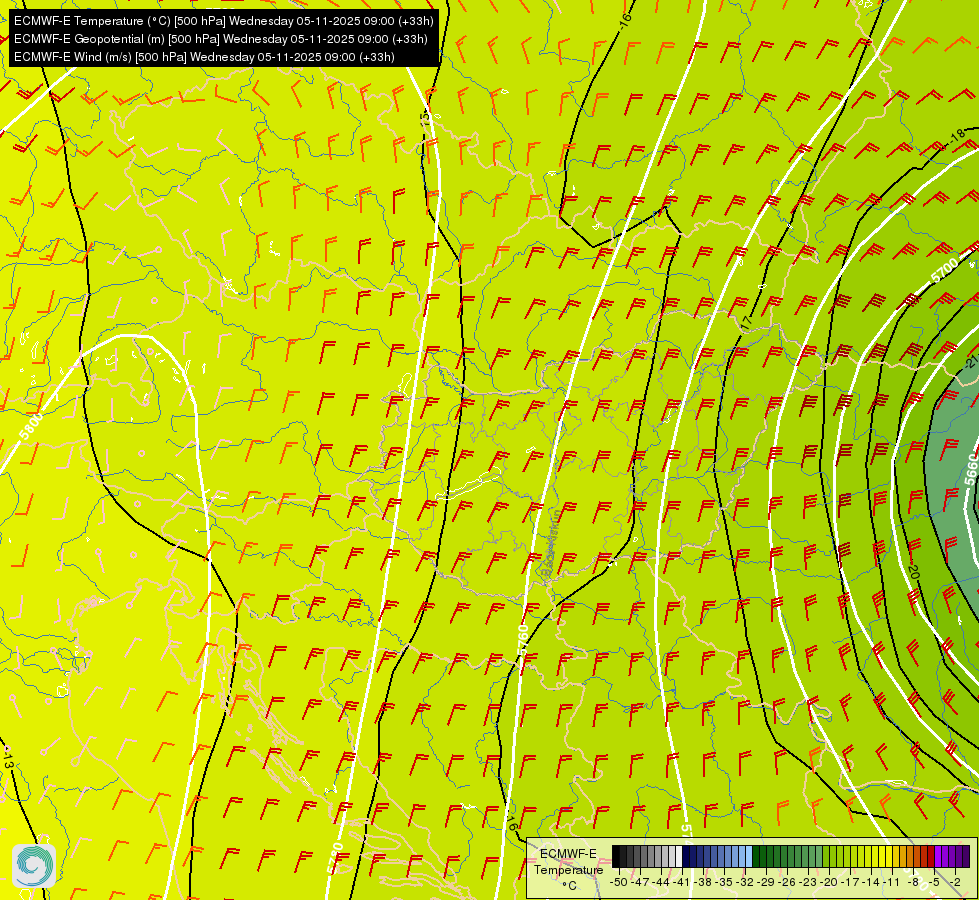The height and width of the screenshot is (900, 979).
Task: Click the -20 legend value
Action: coord(829,882)
